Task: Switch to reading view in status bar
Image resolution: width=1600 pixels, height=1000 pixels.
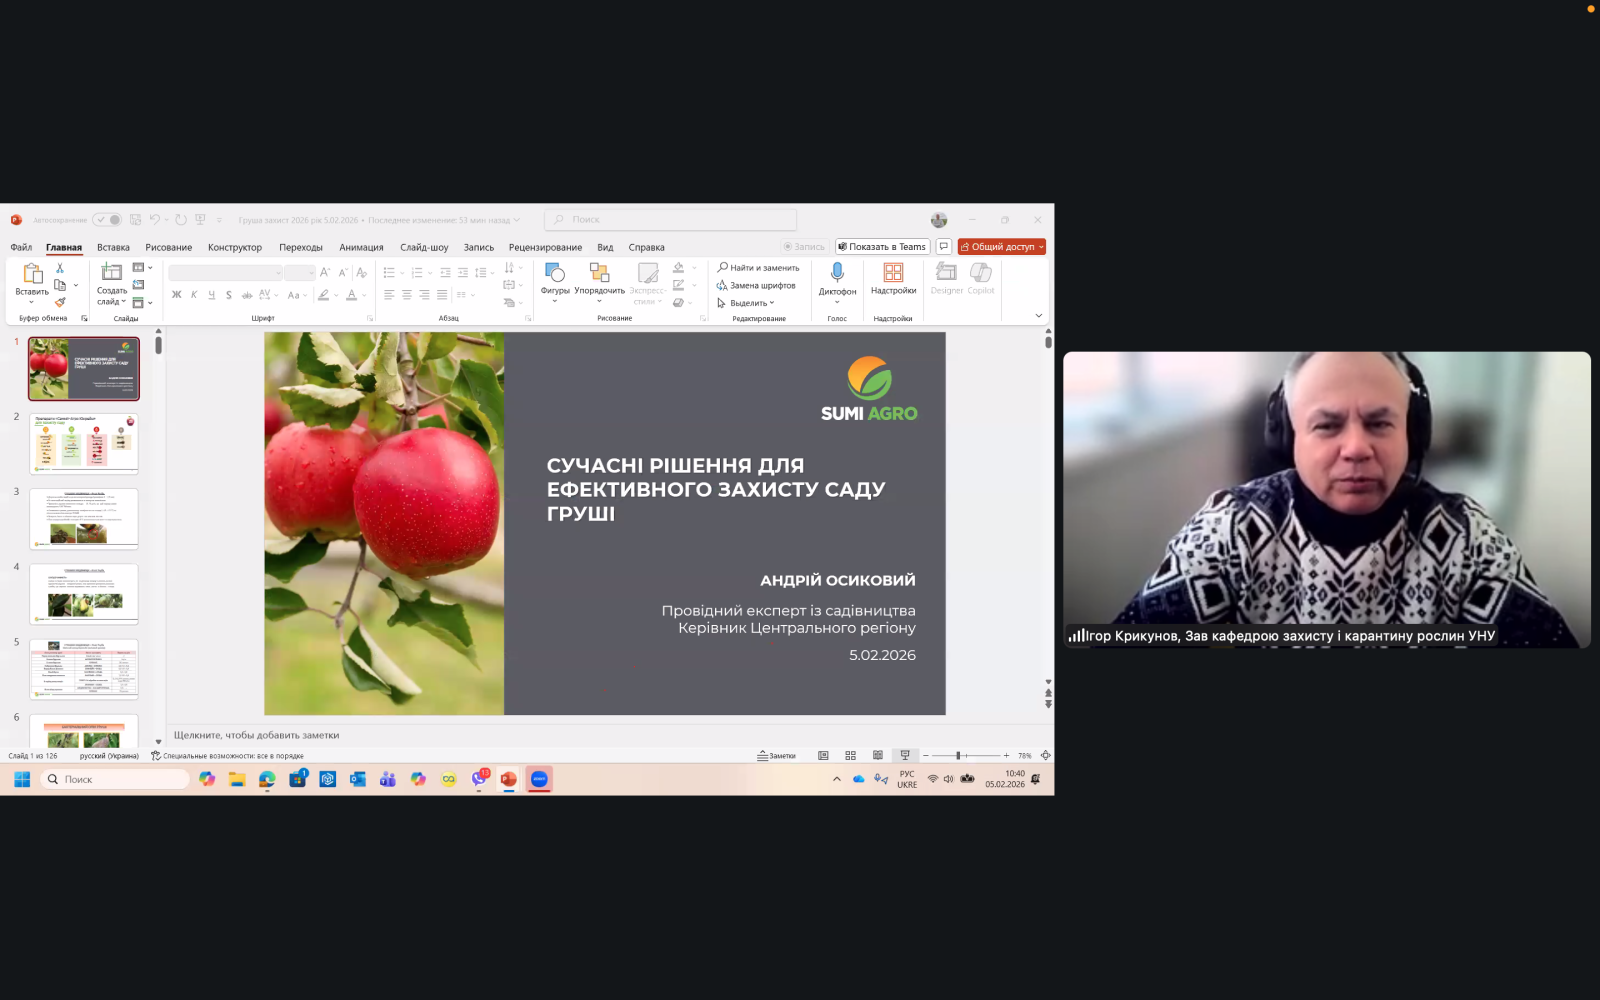Action: tap(877, 756)
